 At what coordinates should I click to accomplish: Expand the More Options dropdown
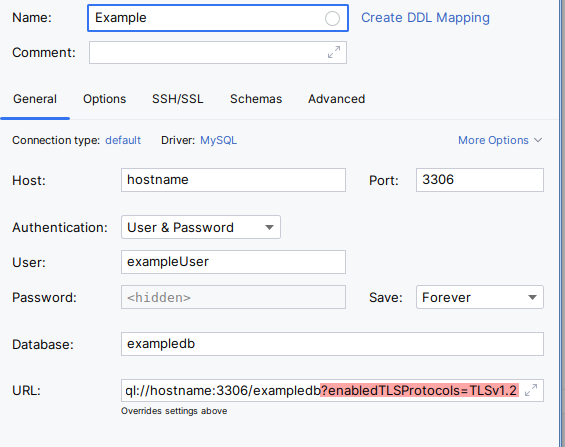[500, 140]
